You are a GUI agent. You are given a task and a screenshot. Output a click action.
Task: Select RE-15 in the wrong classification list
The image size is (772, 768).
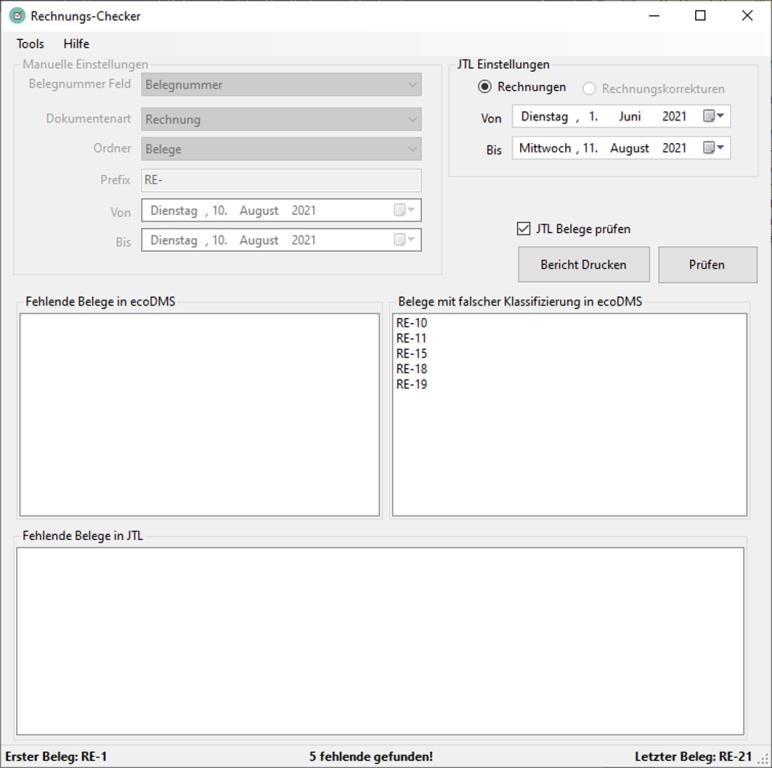[x=412, y=353]
